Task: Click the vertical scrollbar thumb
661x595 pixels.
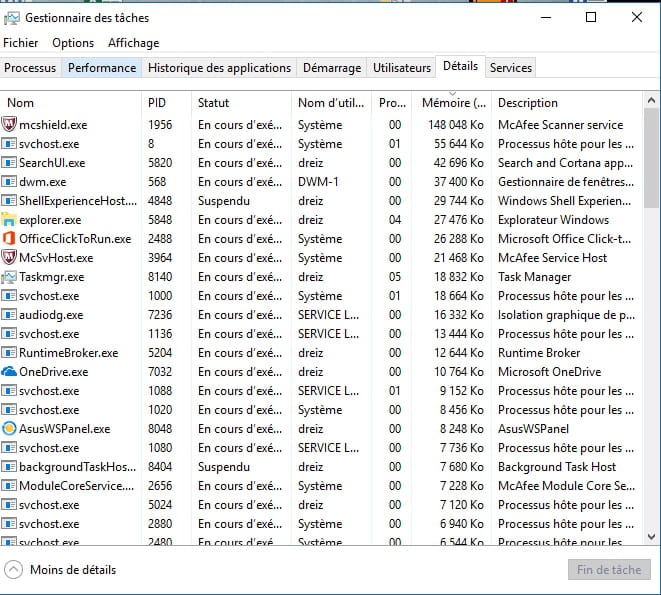Action: click(651, 158)
